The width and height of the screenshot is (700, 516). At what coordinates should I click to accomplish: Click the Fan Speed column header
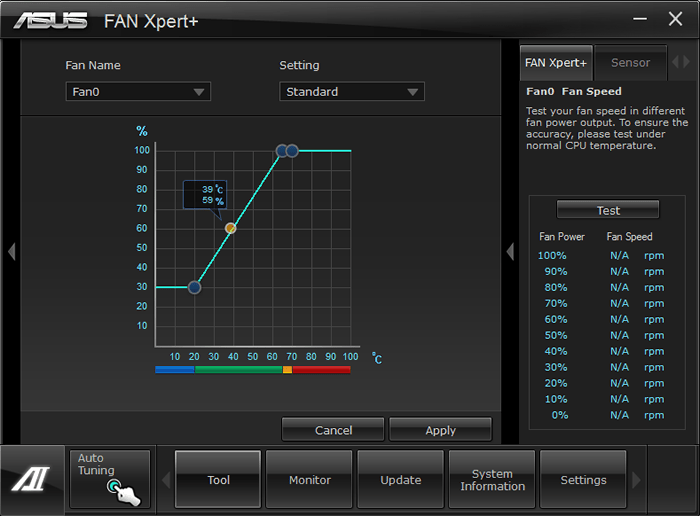[629, 237]
